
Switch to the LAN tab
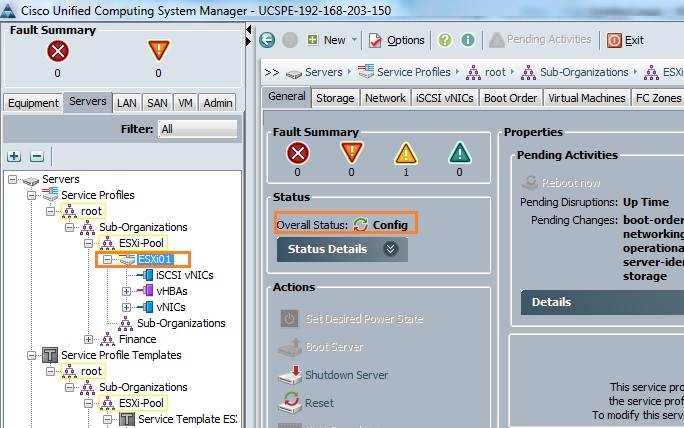[x=127, y=103]
